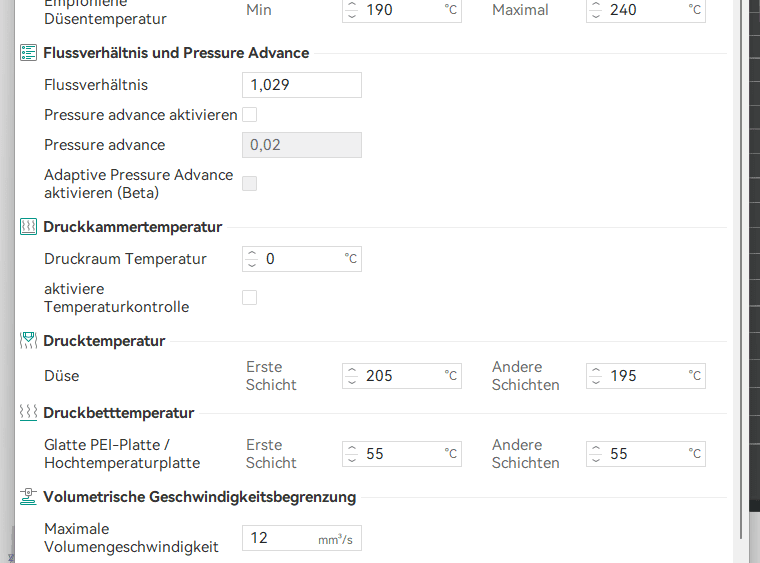
Task: Click the PEI-Platte Andere Schichten stepper arrows
Action: [x=596, y=454]
